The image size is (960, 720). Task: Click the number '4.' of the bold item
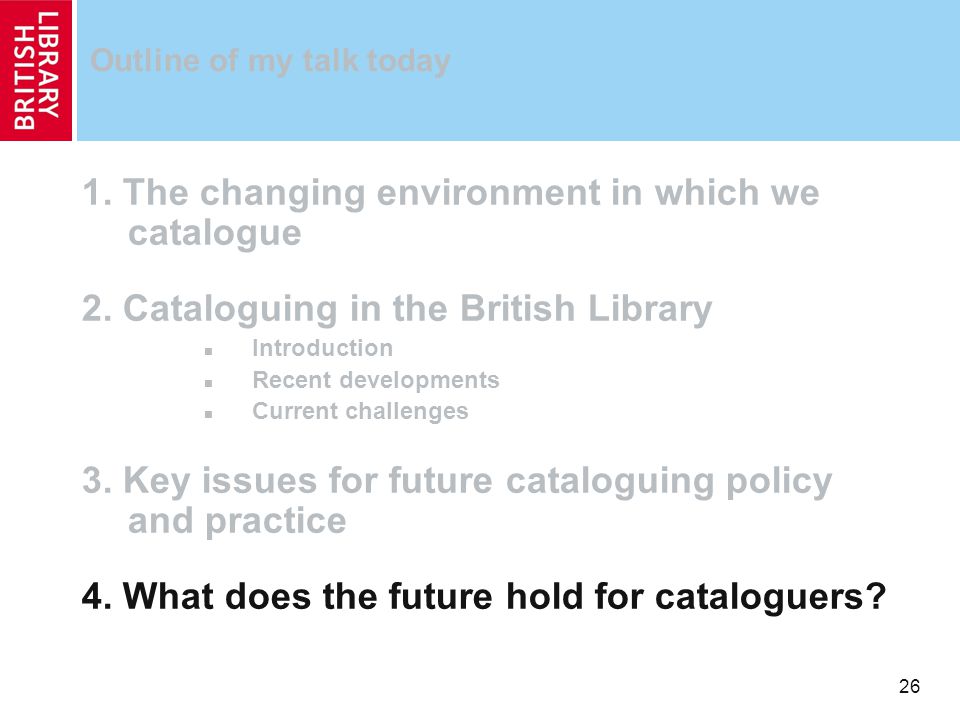97,596
